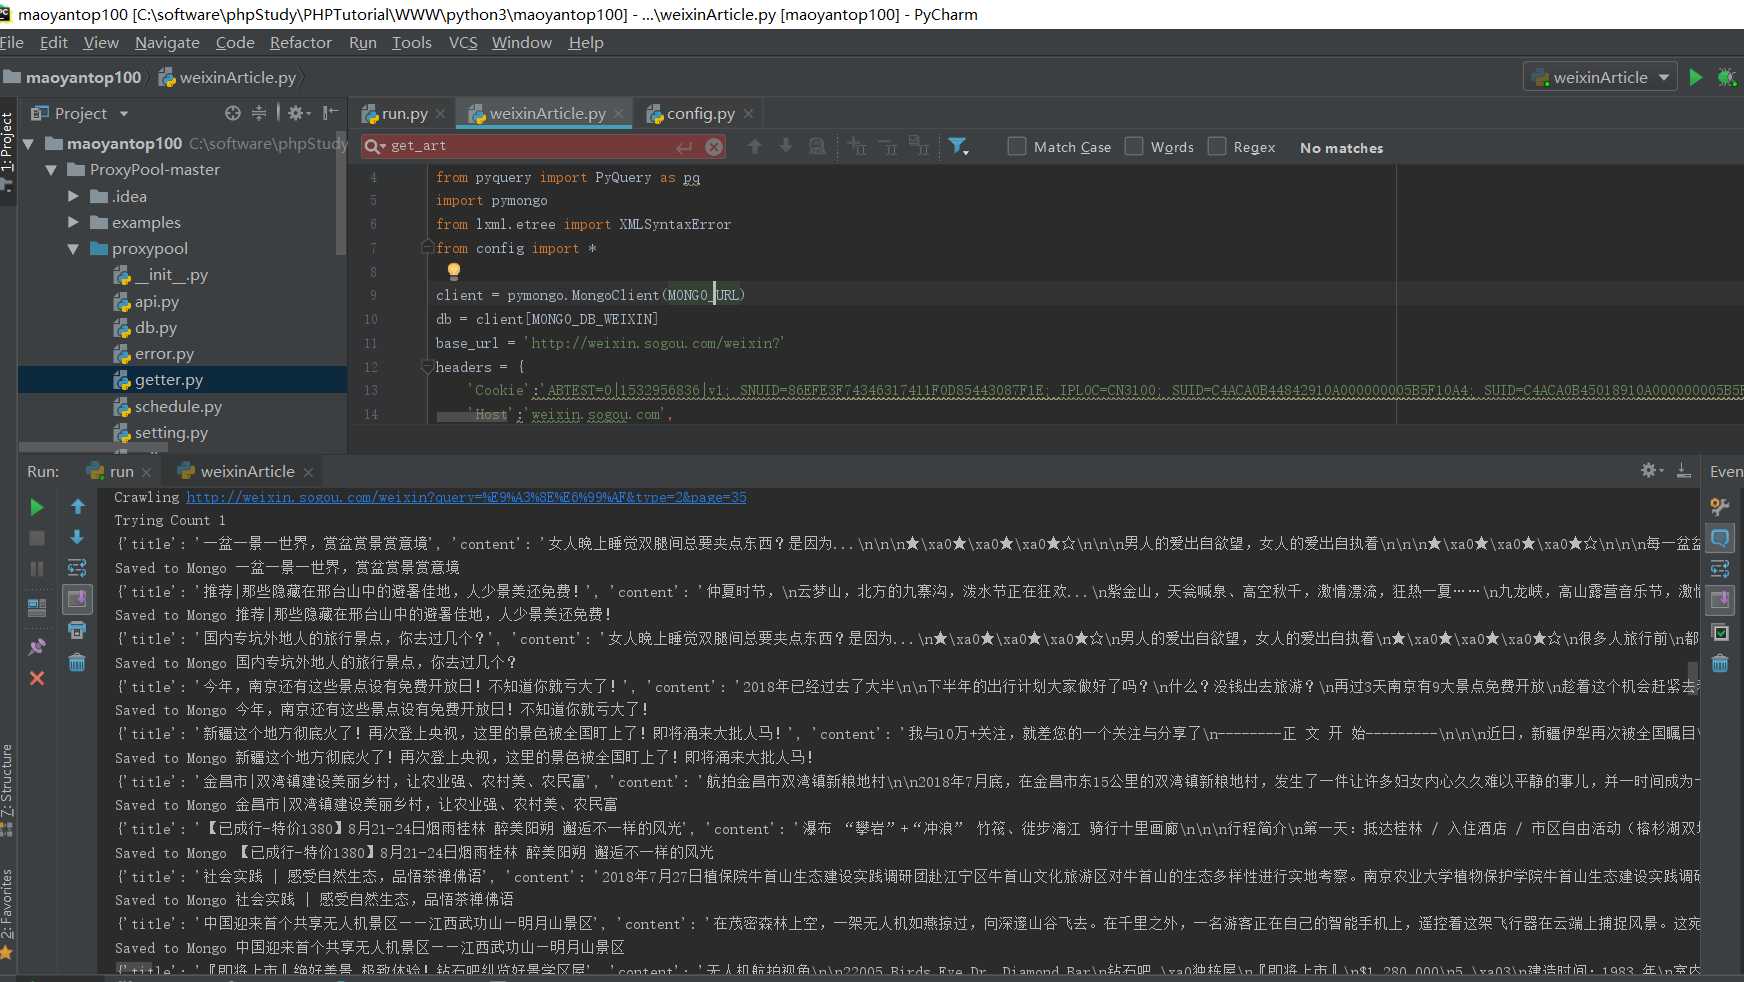Pin the current Run tab

click(x=37, y=647)
